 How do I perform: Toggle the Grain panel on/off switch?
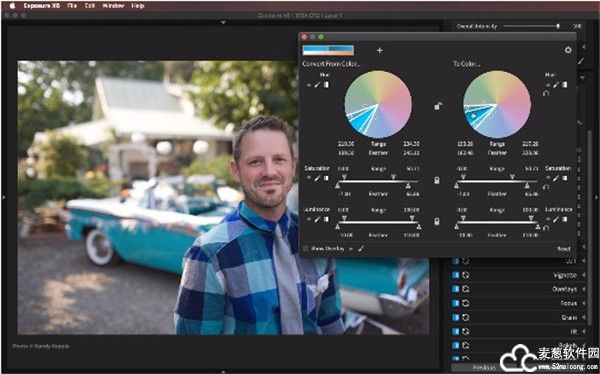pos(455,317)
